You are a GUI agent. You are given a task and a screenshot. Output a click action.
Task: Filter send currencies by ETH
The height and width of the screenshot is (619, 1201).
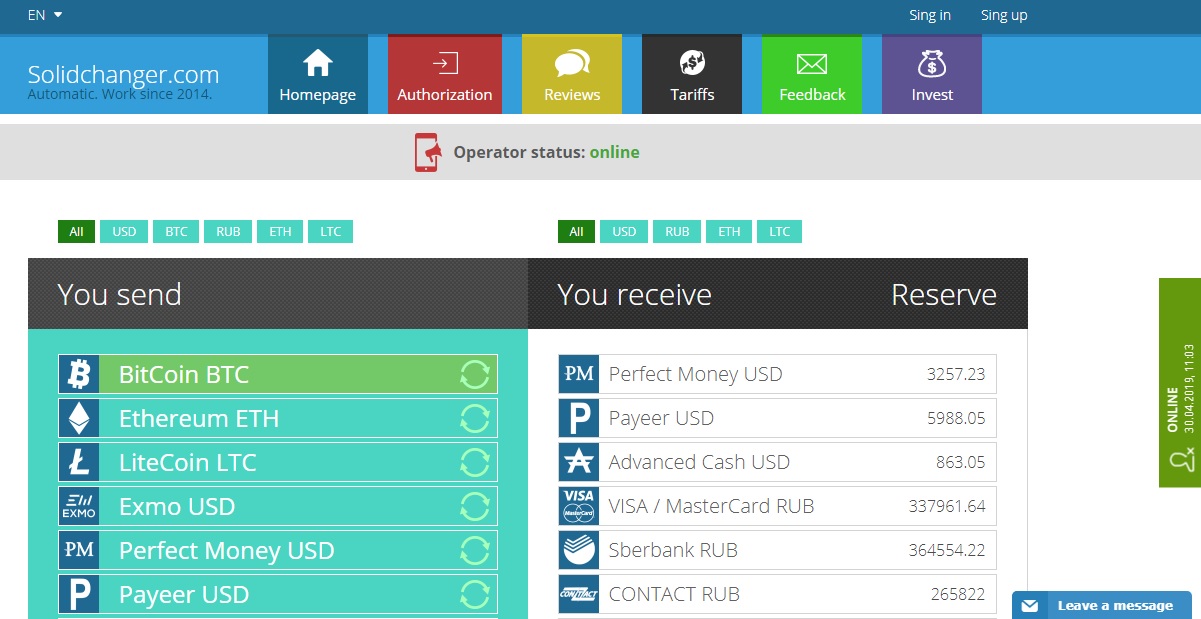click(x=280, y=232)
